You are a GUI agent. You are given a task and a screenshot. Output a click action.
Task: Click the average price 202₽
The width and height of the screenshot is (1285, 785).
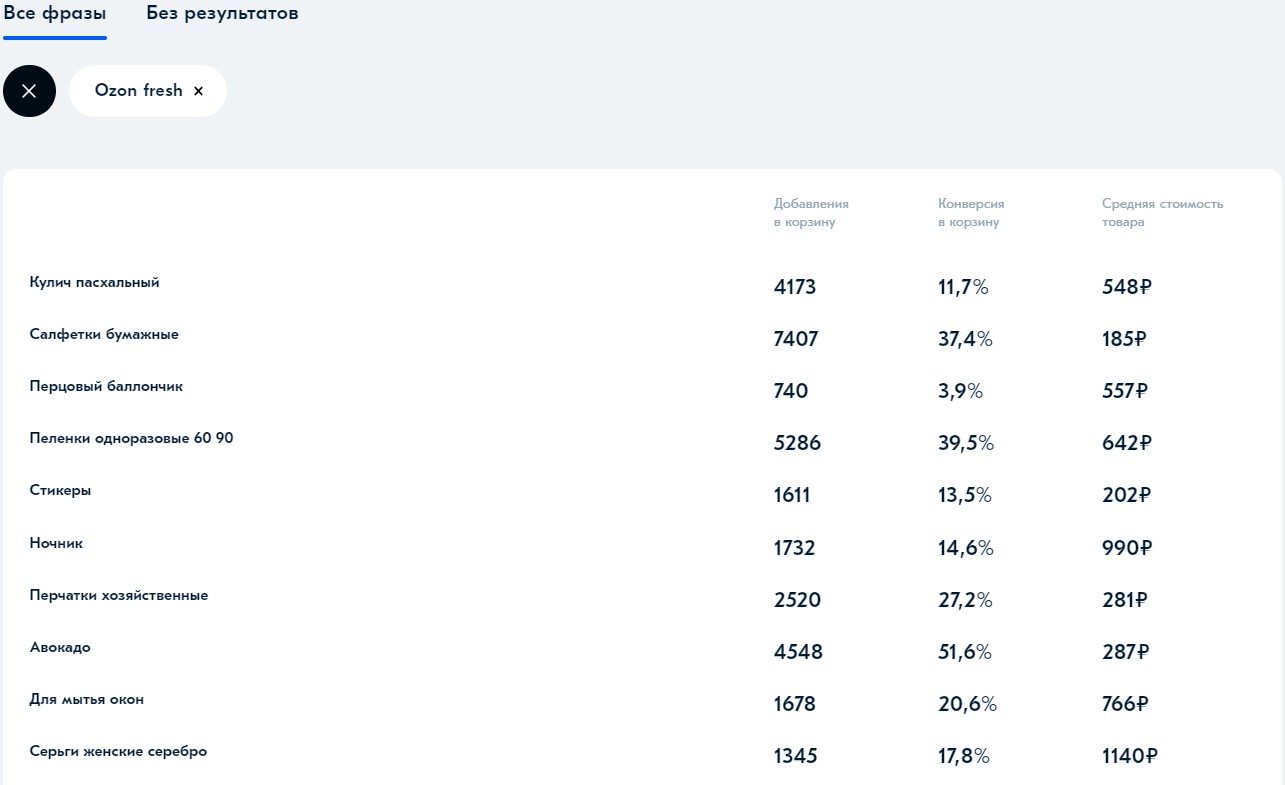coord(1127,496)
